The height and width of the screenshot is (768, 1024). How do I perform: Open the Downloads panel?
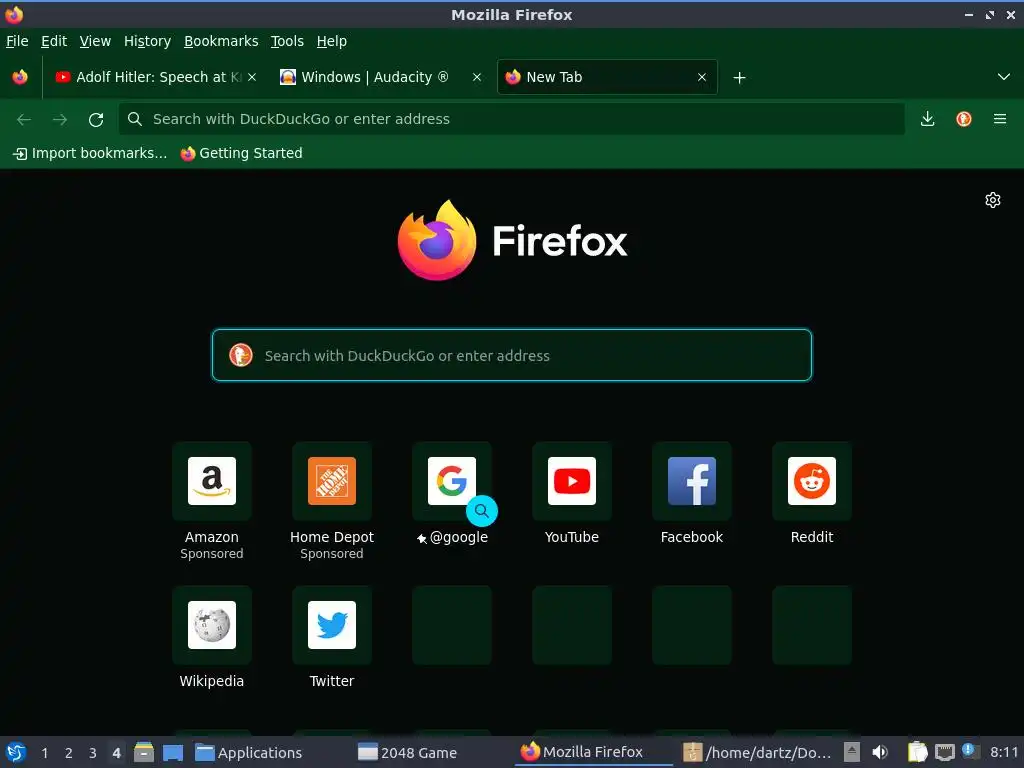[x=927, y=119]
